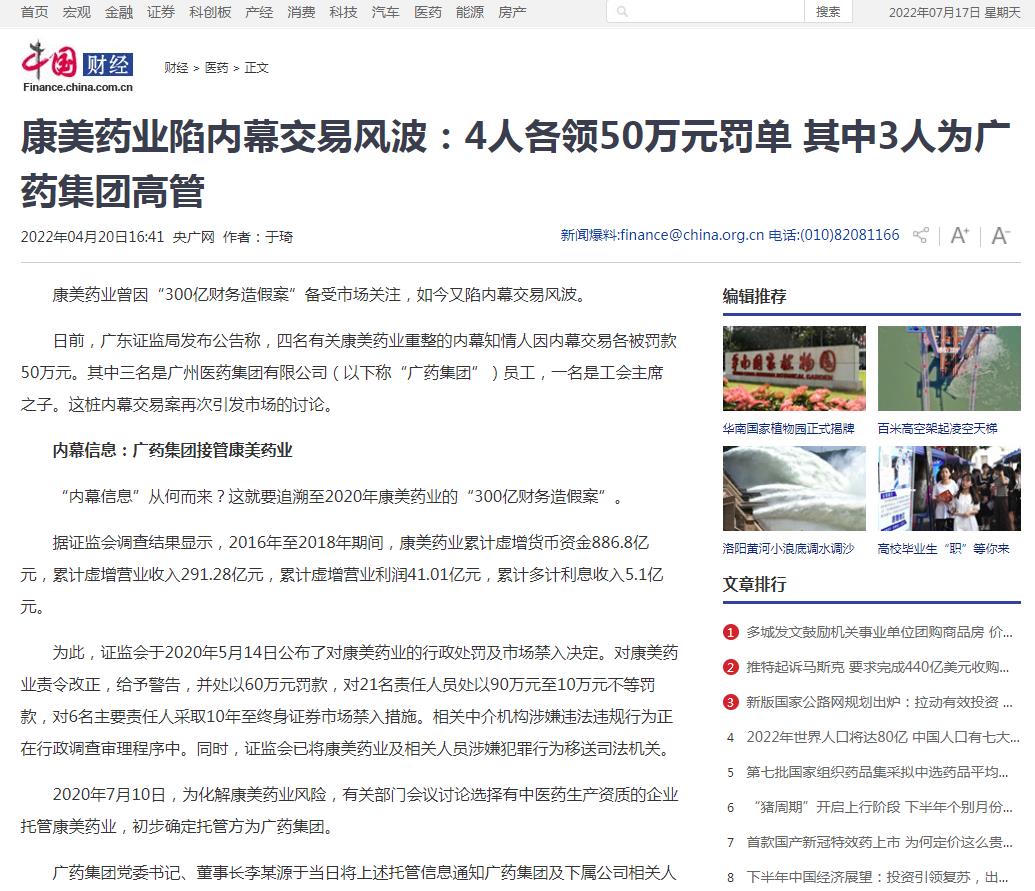The image size is (1035, 891).
Task: Open ranked article 多城发文鼓励机关事业单位团购商品房
Action: point(879,632)
